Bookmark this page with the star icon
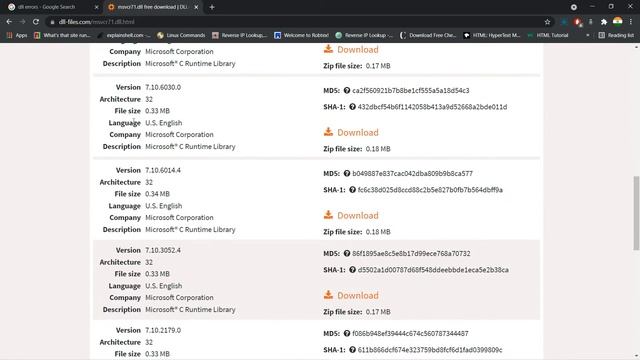 [547, 22]
